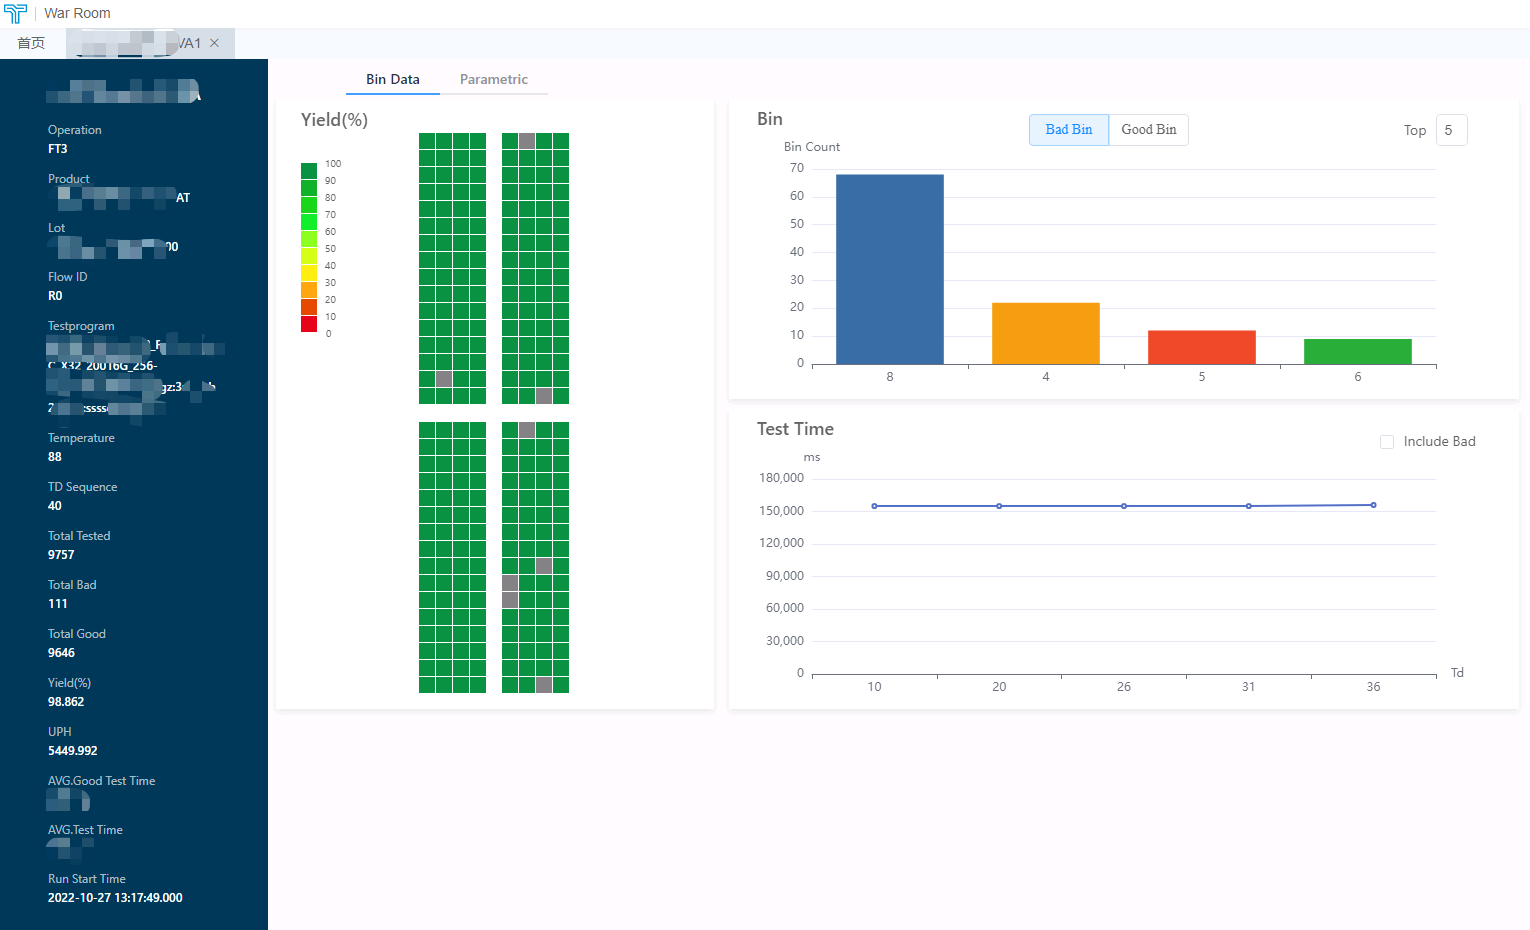Enable the Include Bad checkbox
1530x930 pixels.
click(x=1387, y=442)
